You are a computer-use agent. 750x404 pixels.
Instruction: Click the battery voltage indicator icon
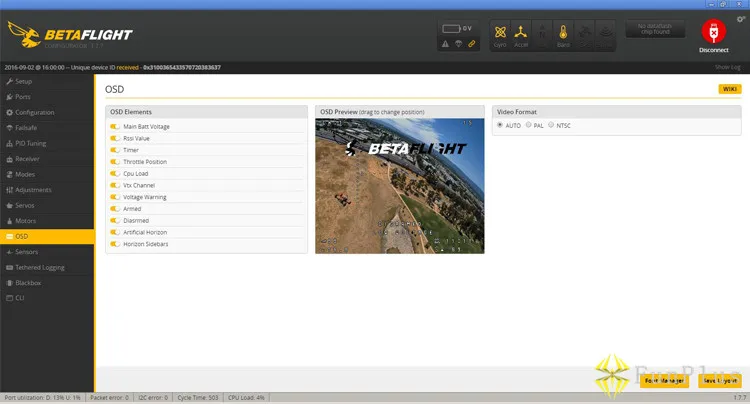(x=451, y=29)
